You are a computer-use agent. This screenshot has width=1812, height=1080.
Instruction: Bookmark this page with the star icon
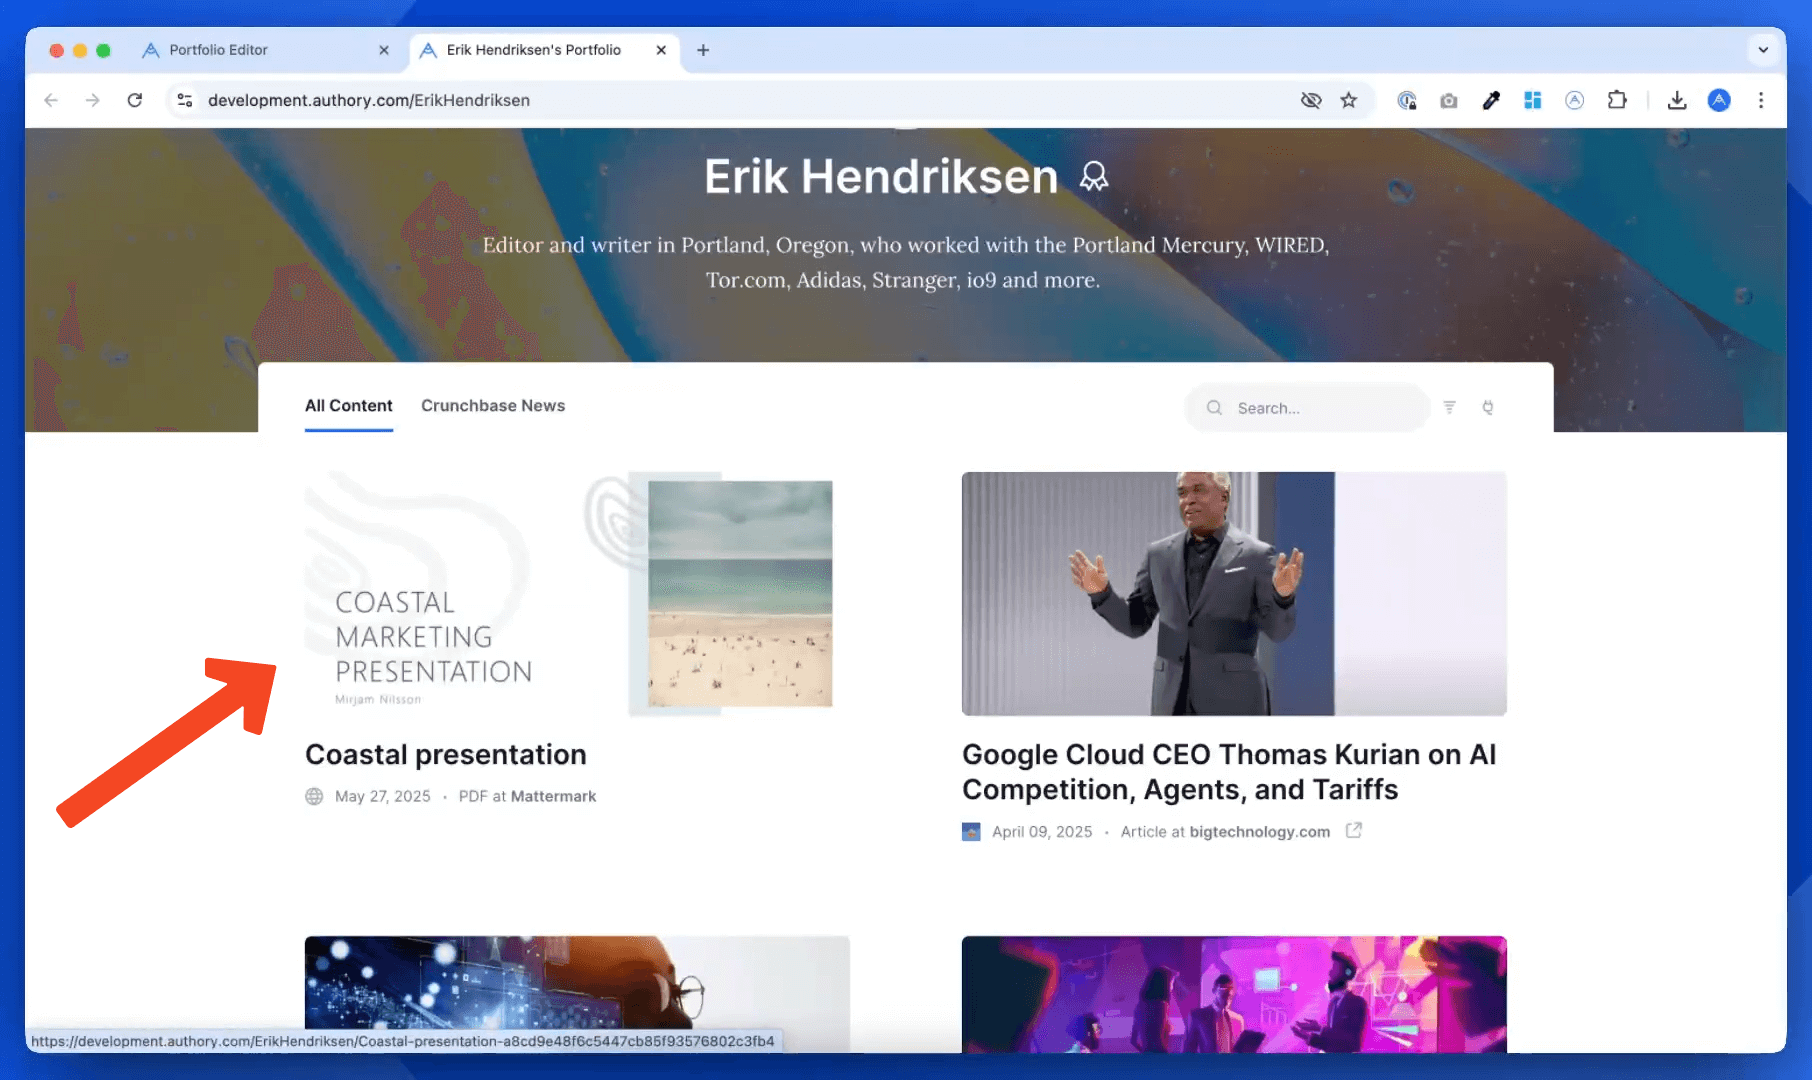[x=1349, y=100]
